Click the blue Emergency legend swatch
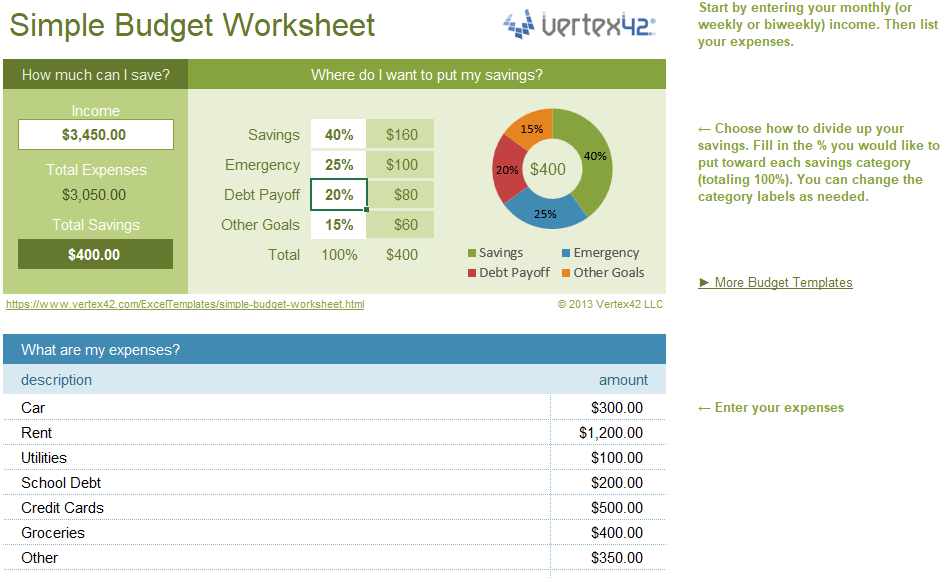The image size is (950, 578). pyautogui.click(x=566, y=253)
